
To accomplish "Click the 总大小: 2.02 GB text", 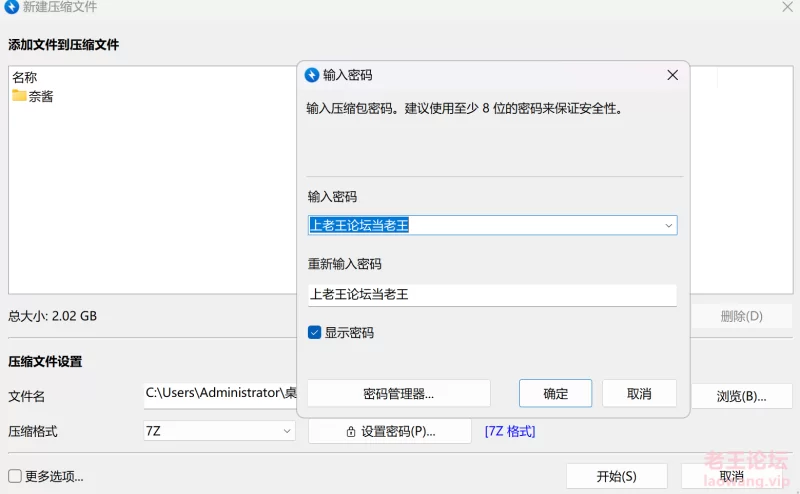I will tap(53, 316).
